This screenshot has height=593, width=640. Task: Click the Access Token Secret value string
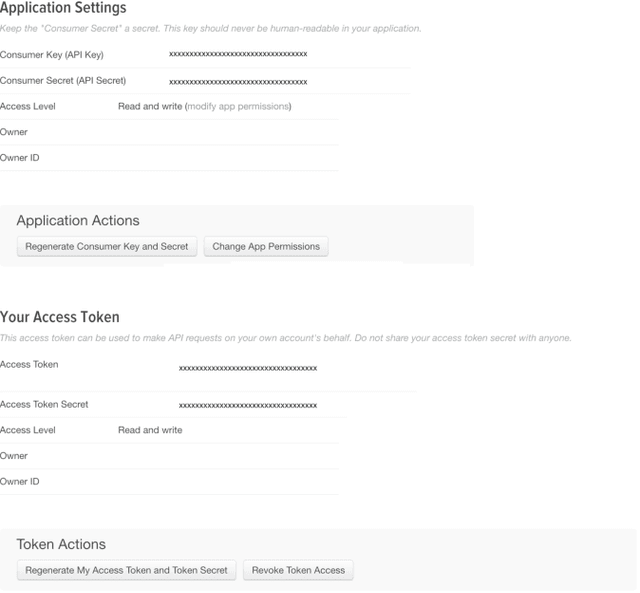click(x=248, y=405)
